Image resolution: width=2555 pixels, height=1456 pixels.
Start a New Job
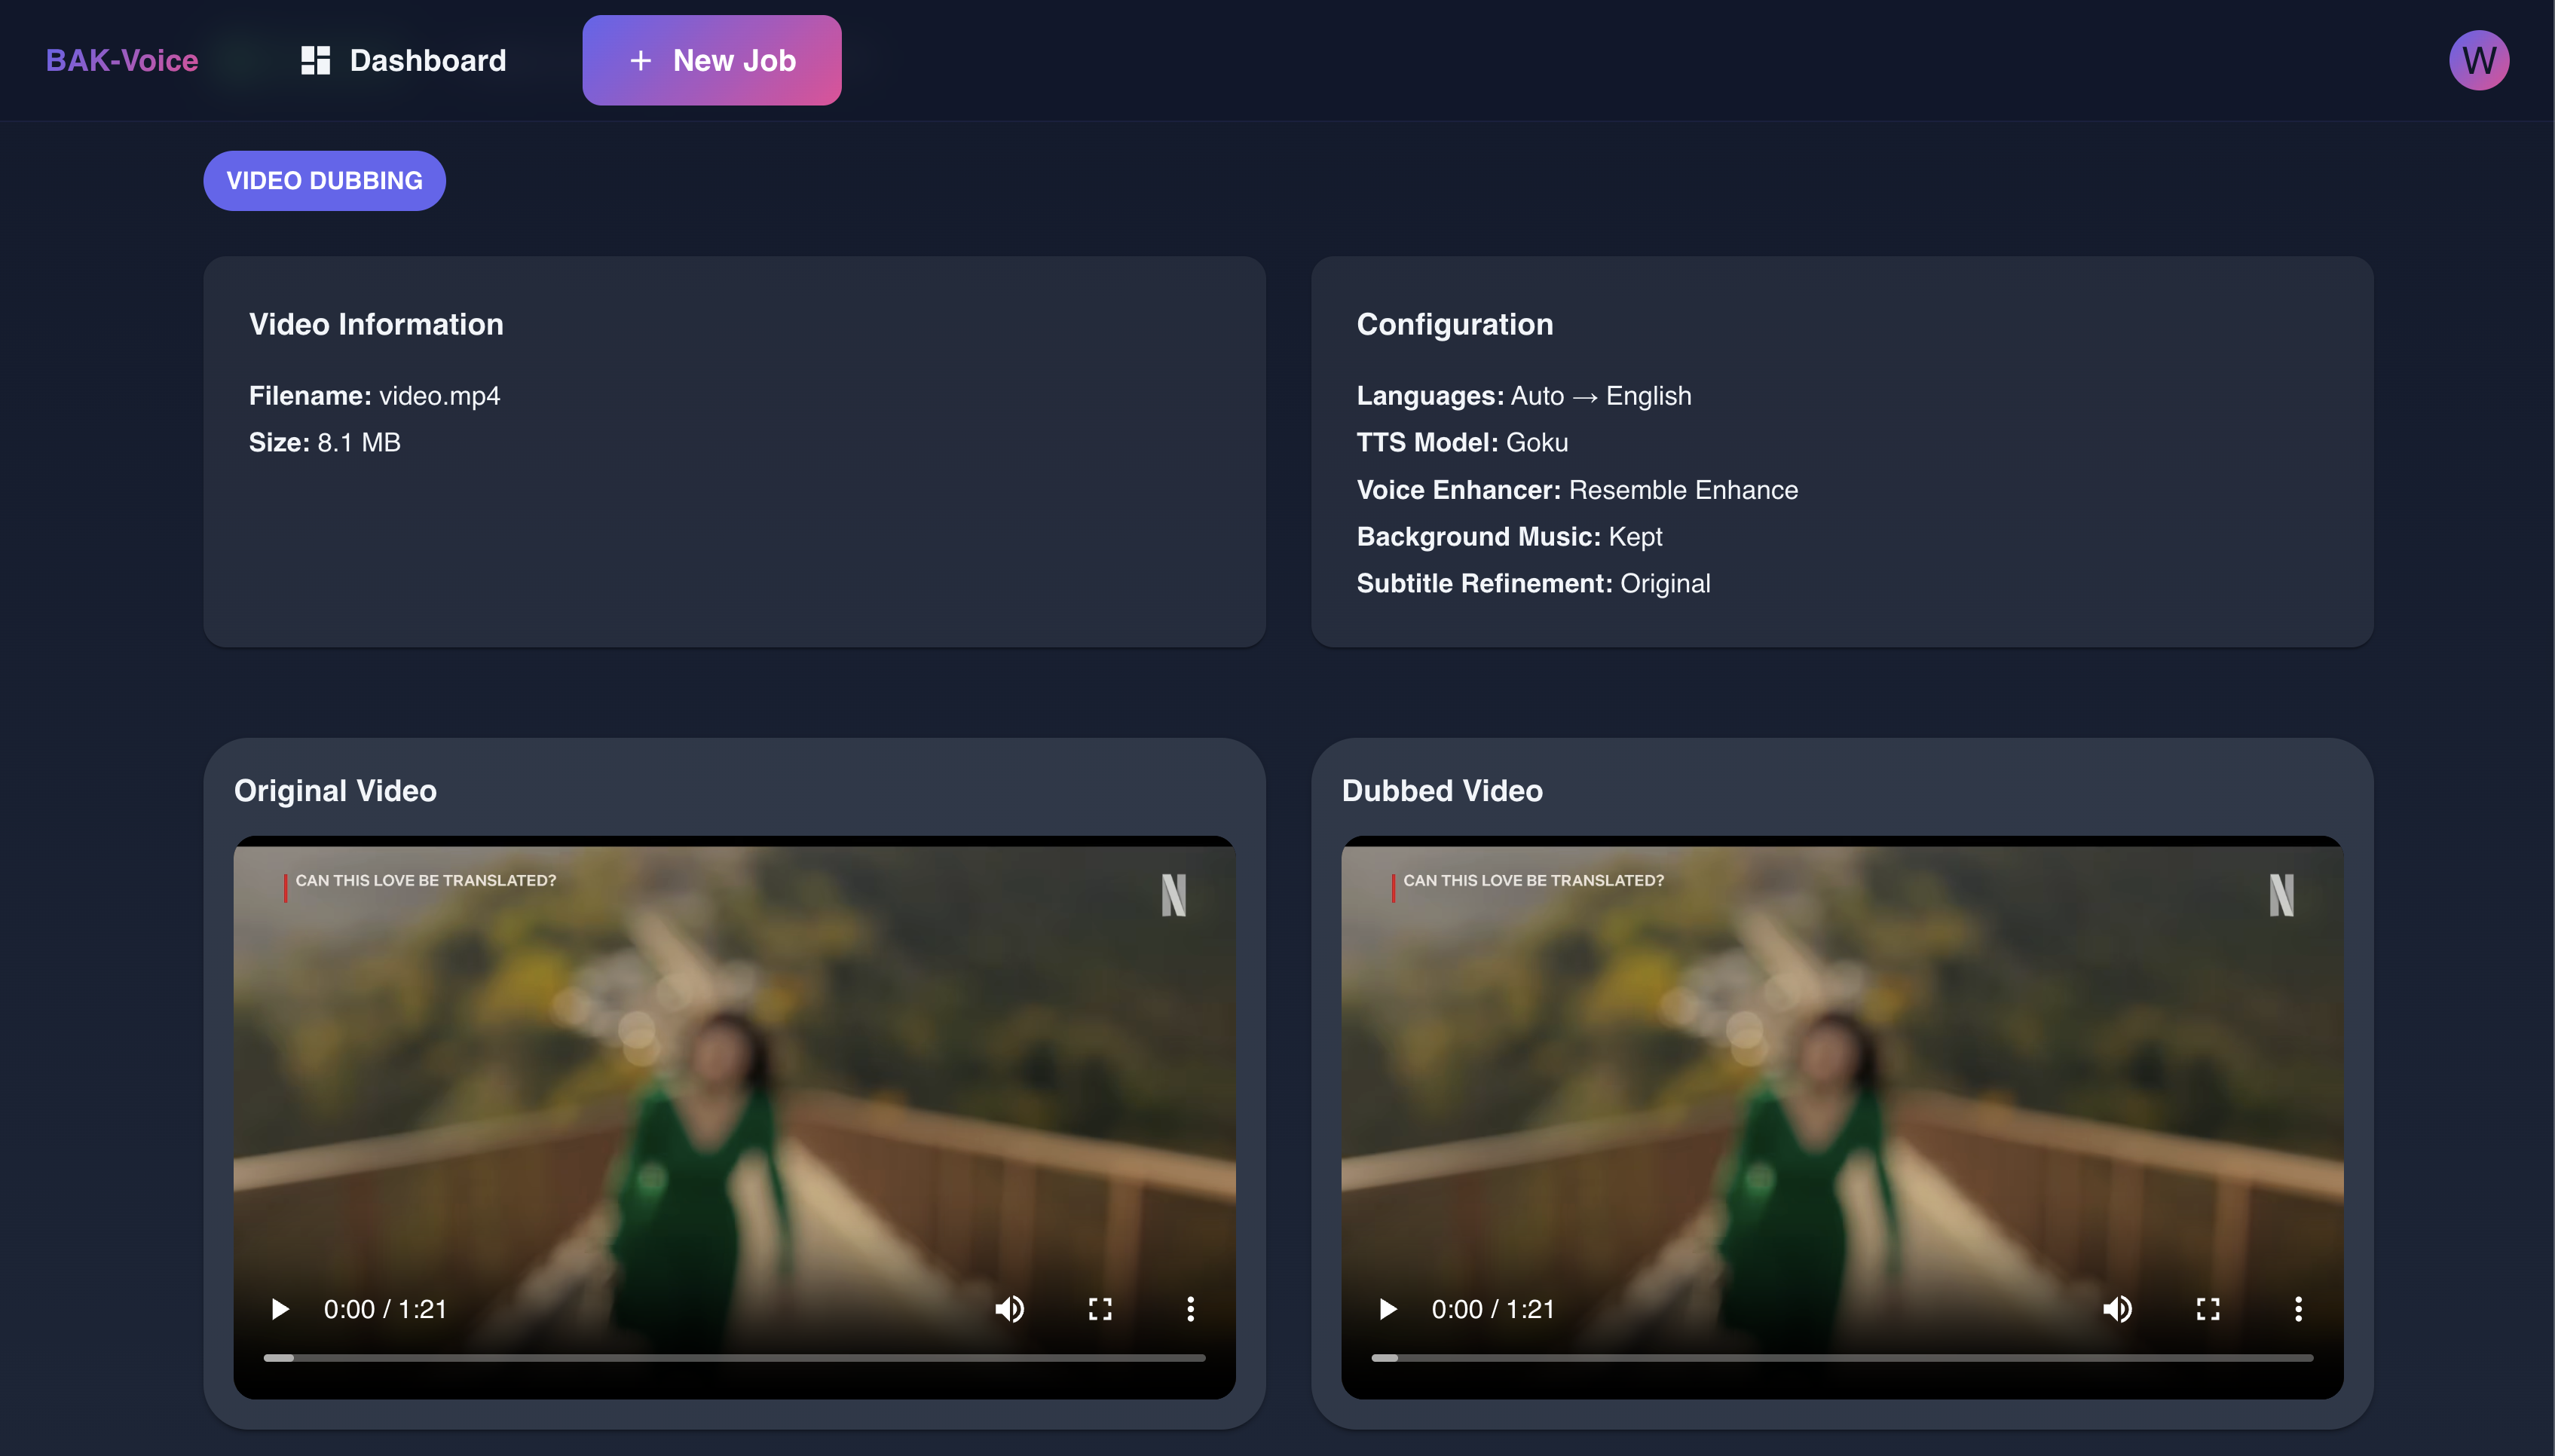click(712, 60)
